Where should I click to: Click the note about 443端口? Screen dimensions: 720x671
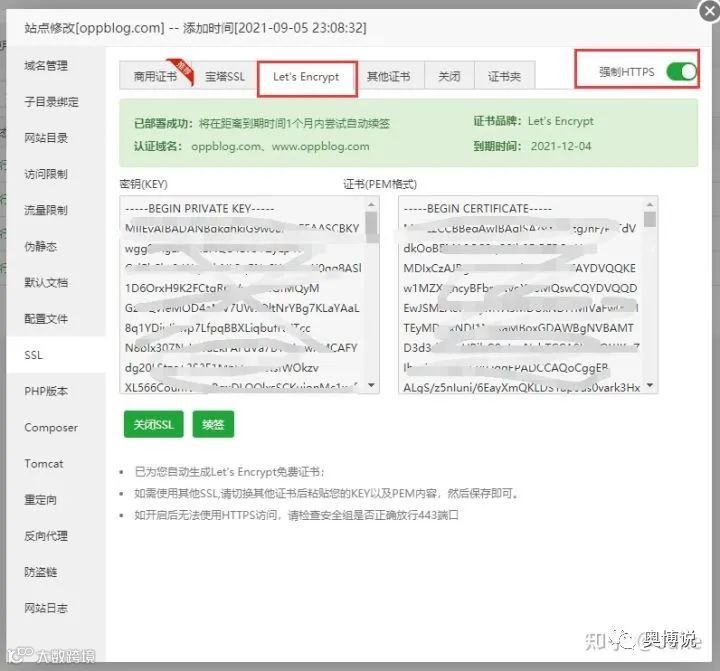[296, 515]
